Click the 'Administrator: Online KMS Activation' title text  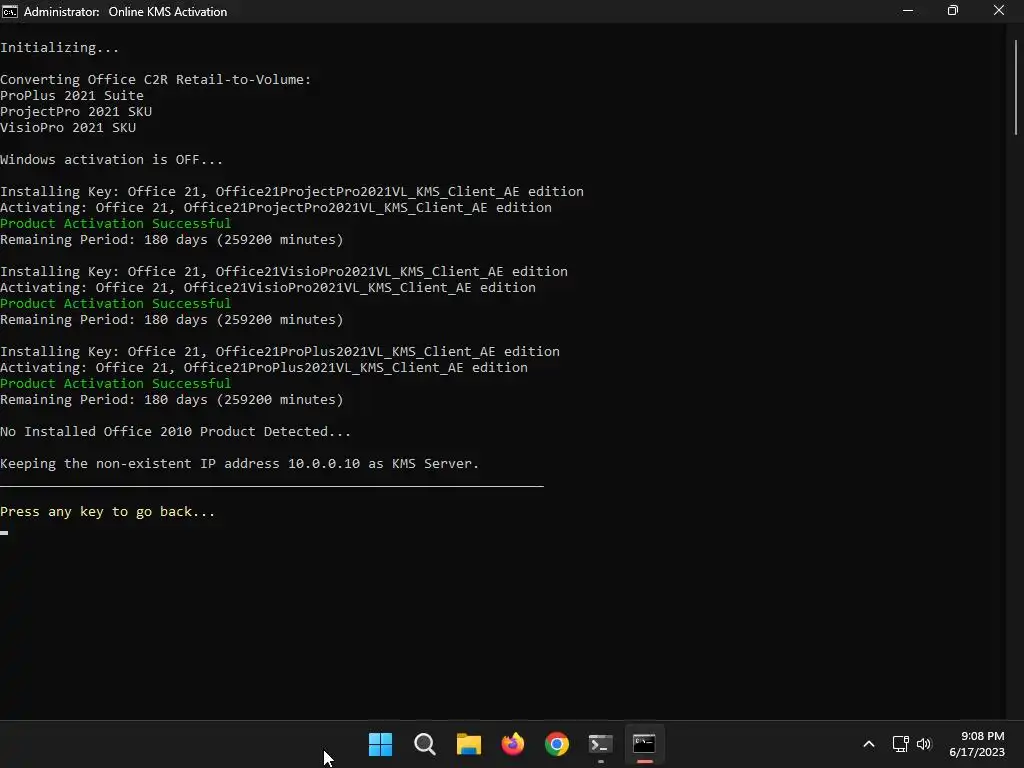click(x=125, y=12)
